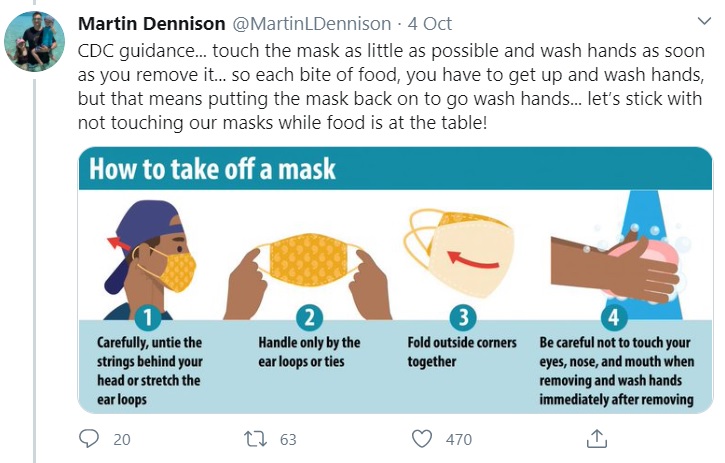This screenshot has height=463, width=725.
Task: Open the 4 Oct timestamp link
Action: (x=430, y=23)
